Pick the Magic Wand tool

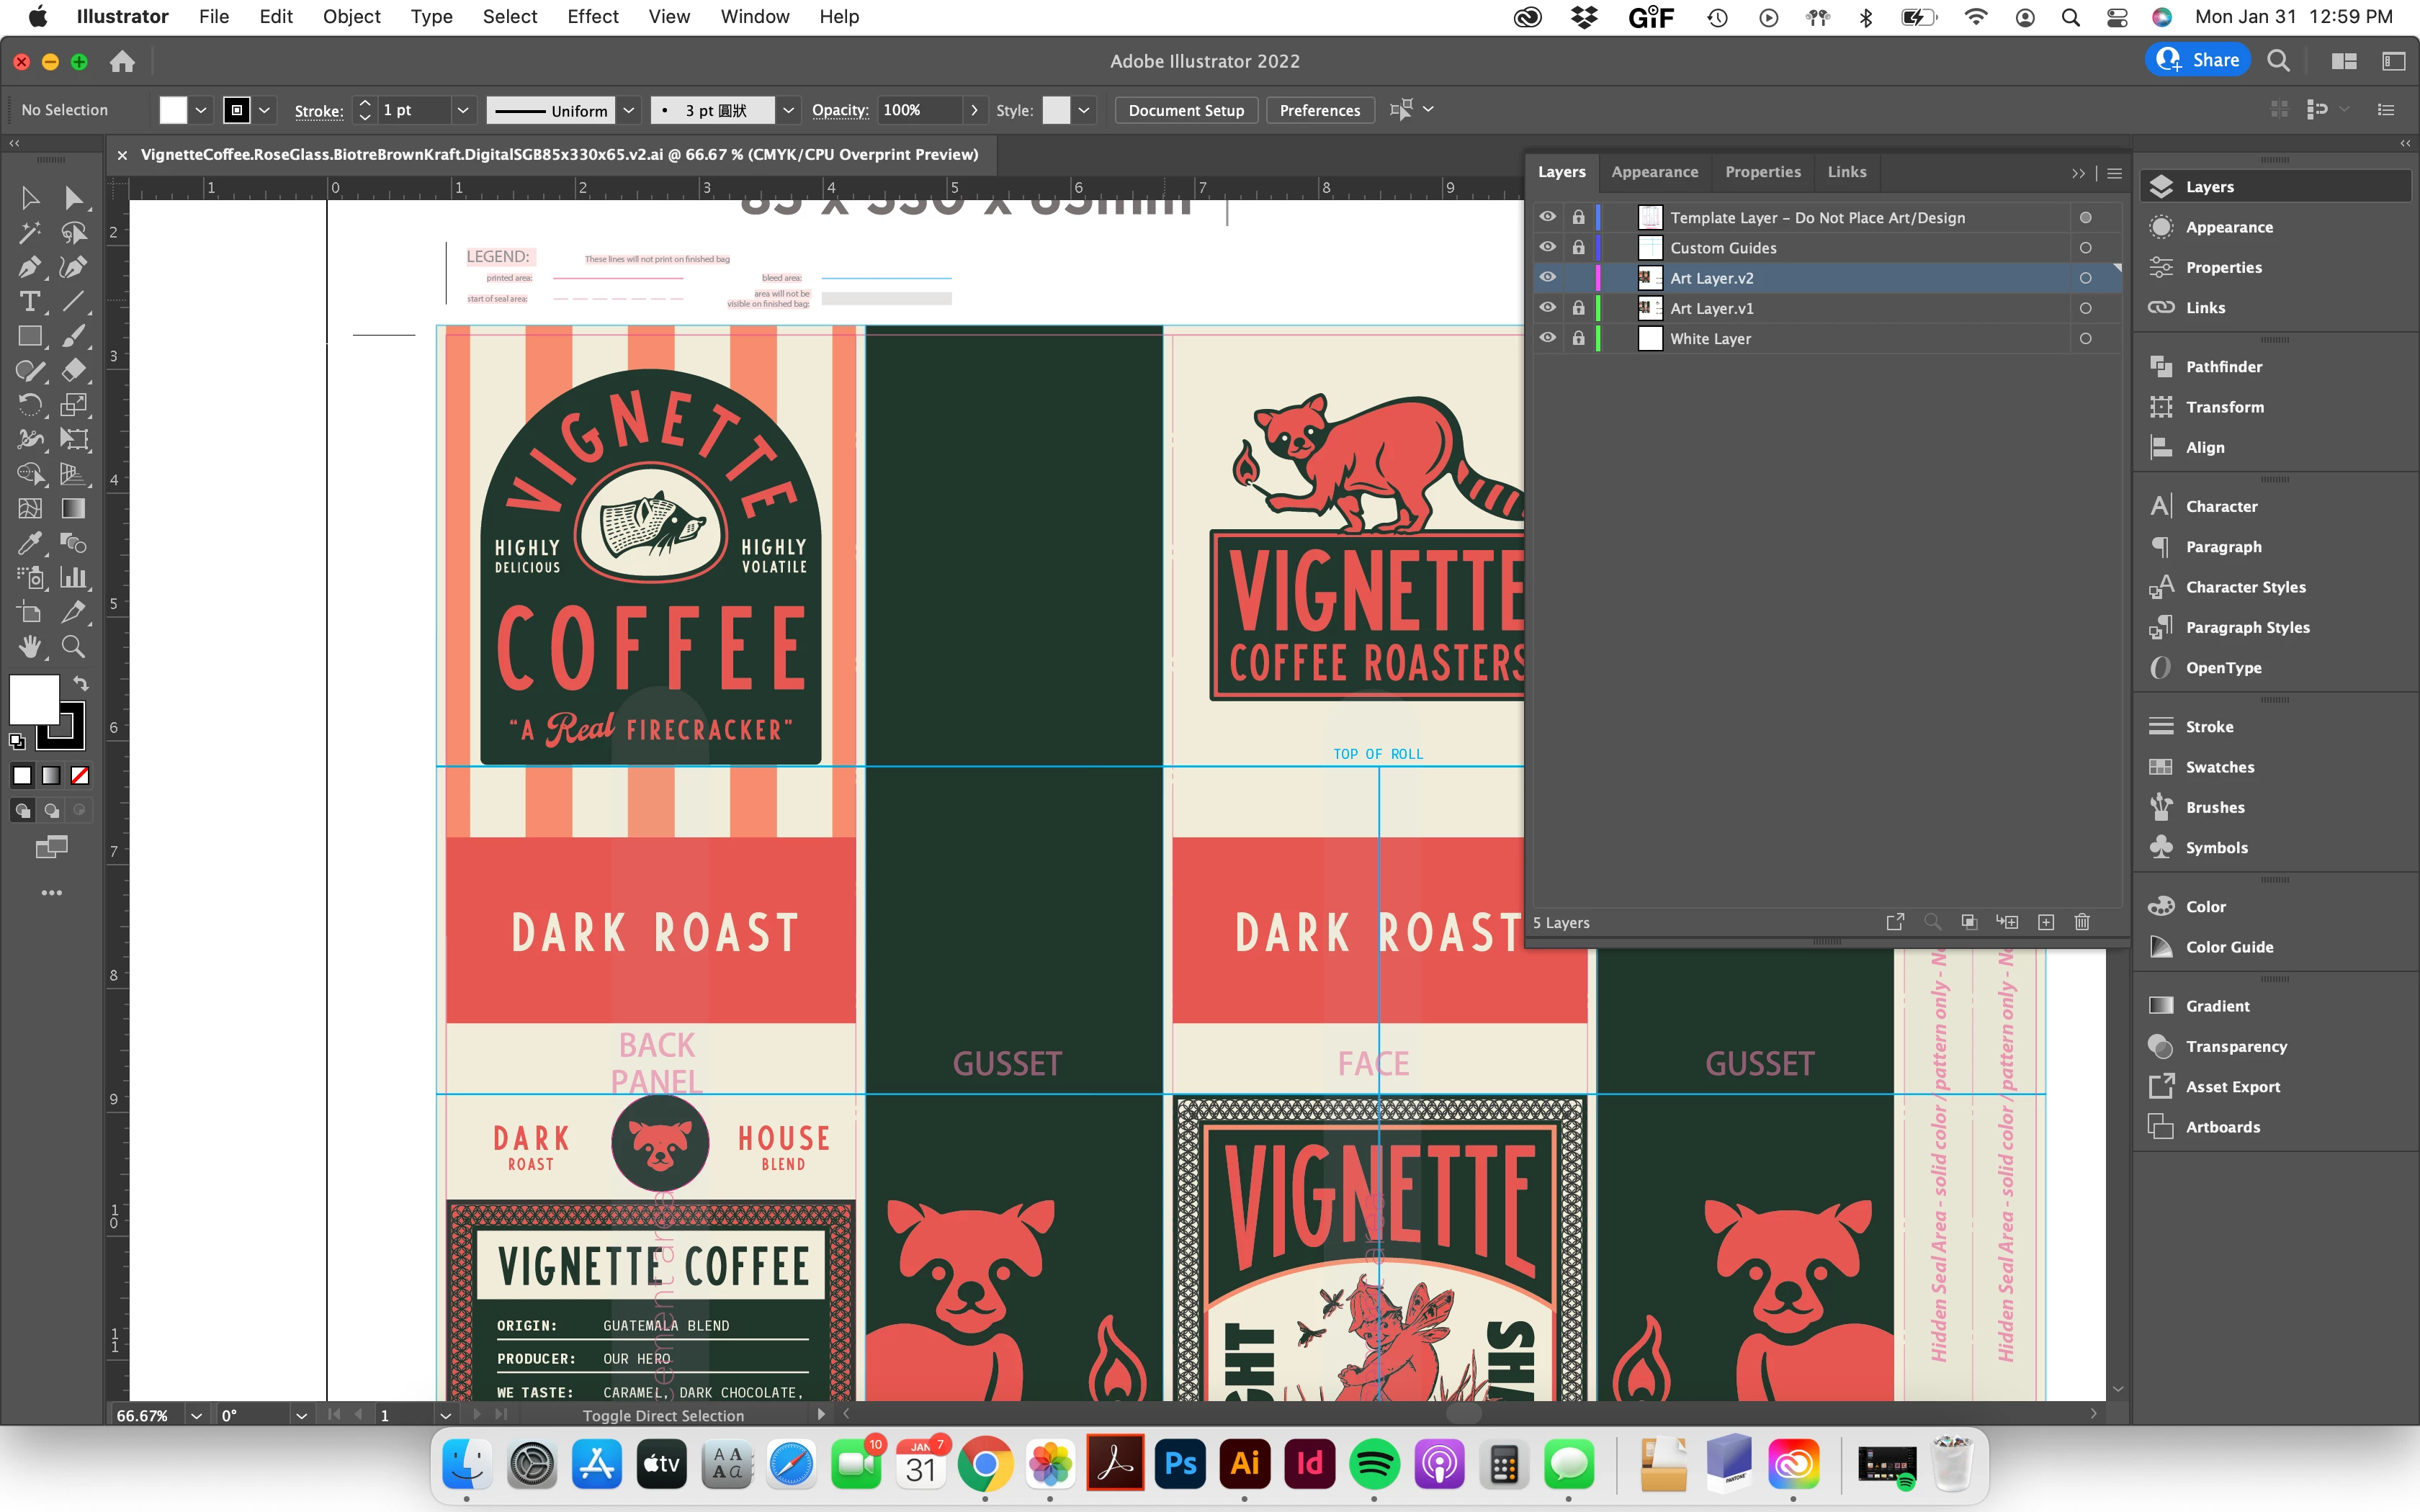(x=29, y=233)
